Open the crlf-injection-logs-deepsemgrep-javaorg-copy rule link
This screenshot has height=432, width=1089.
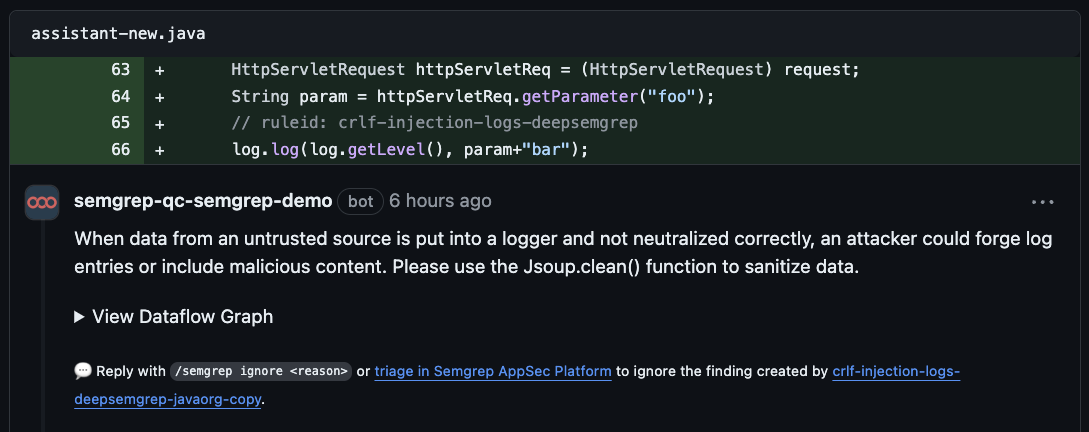coord(895,371)
